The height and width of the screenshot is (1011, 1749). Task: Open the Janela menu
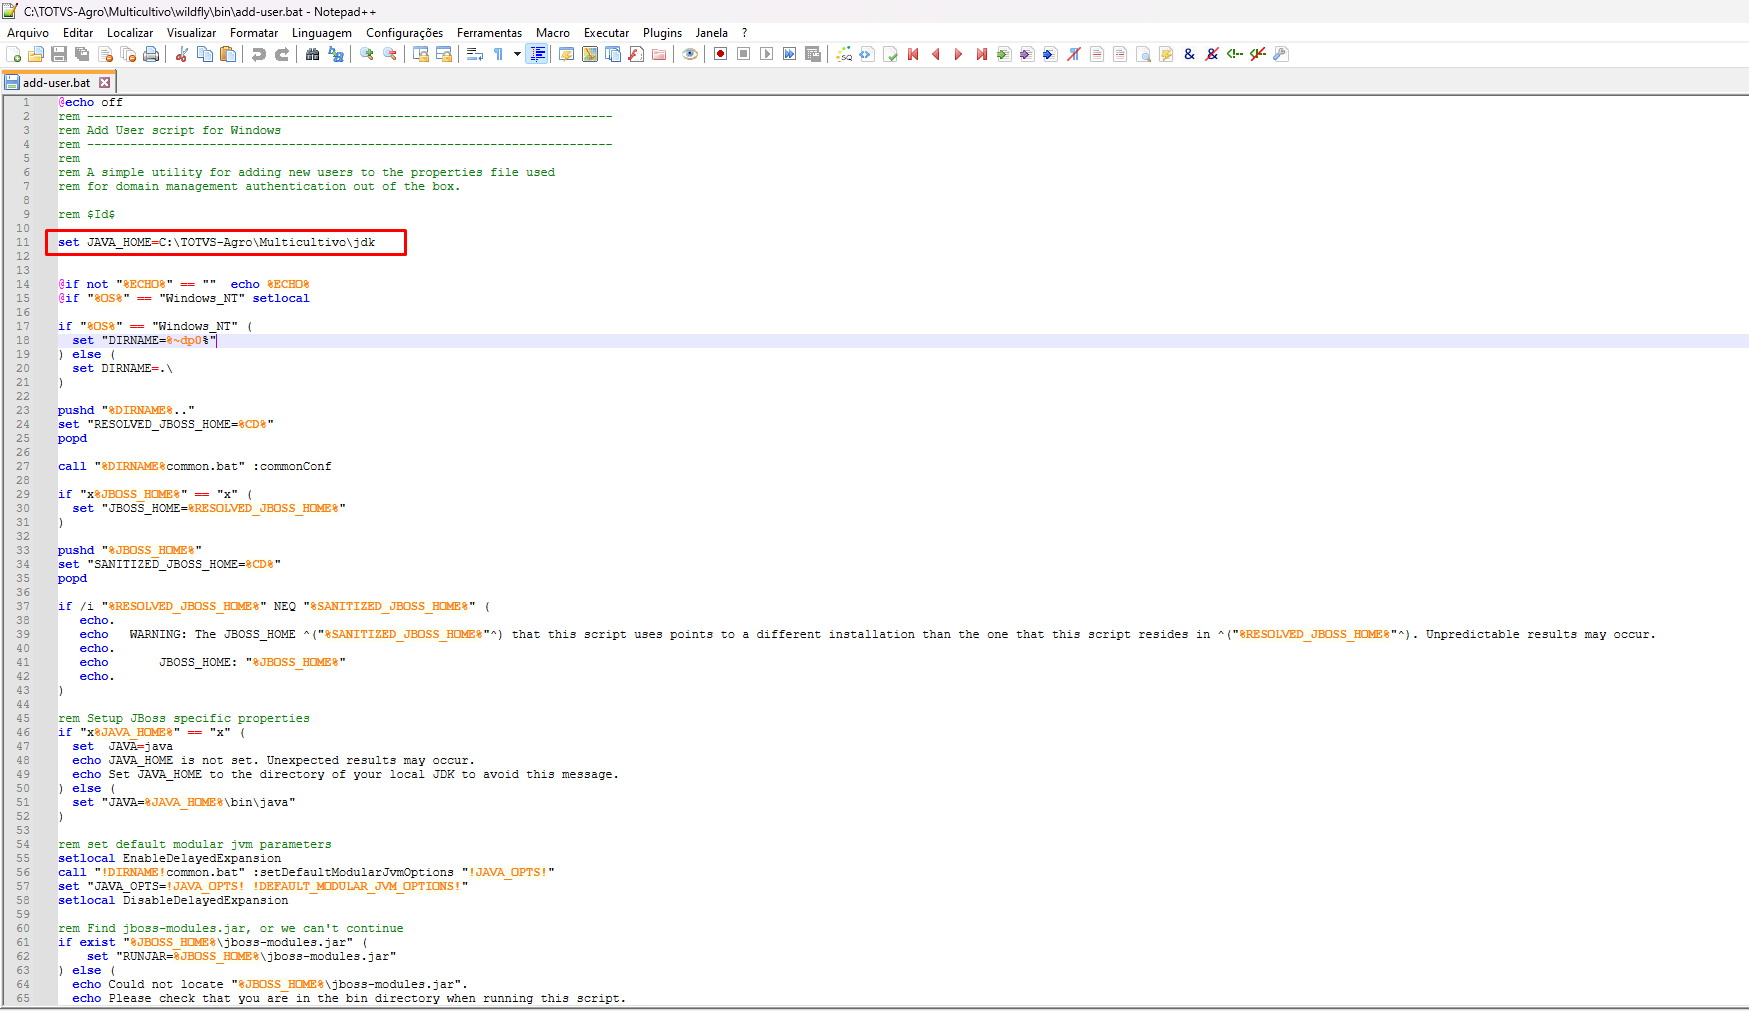(x=712, y=33)
